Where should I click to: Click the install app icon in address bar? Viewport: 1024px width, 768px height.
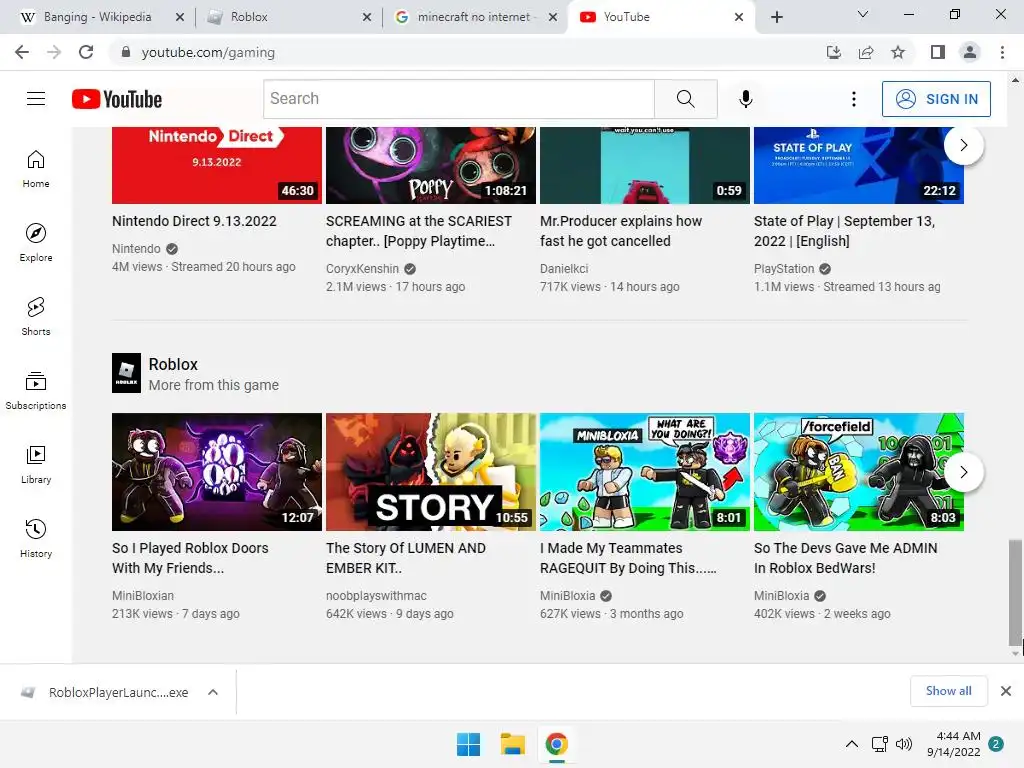pyautogui.click(x=834, y=52)
